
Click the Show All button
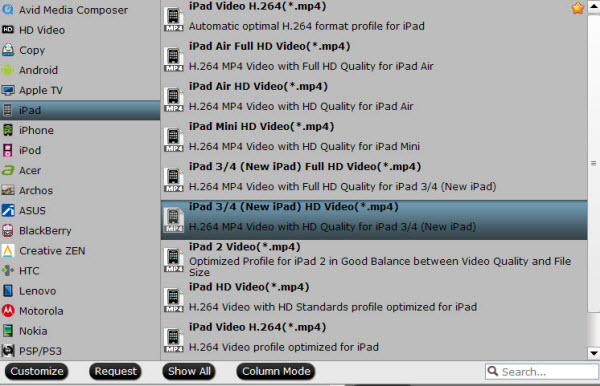coord(189,371)
